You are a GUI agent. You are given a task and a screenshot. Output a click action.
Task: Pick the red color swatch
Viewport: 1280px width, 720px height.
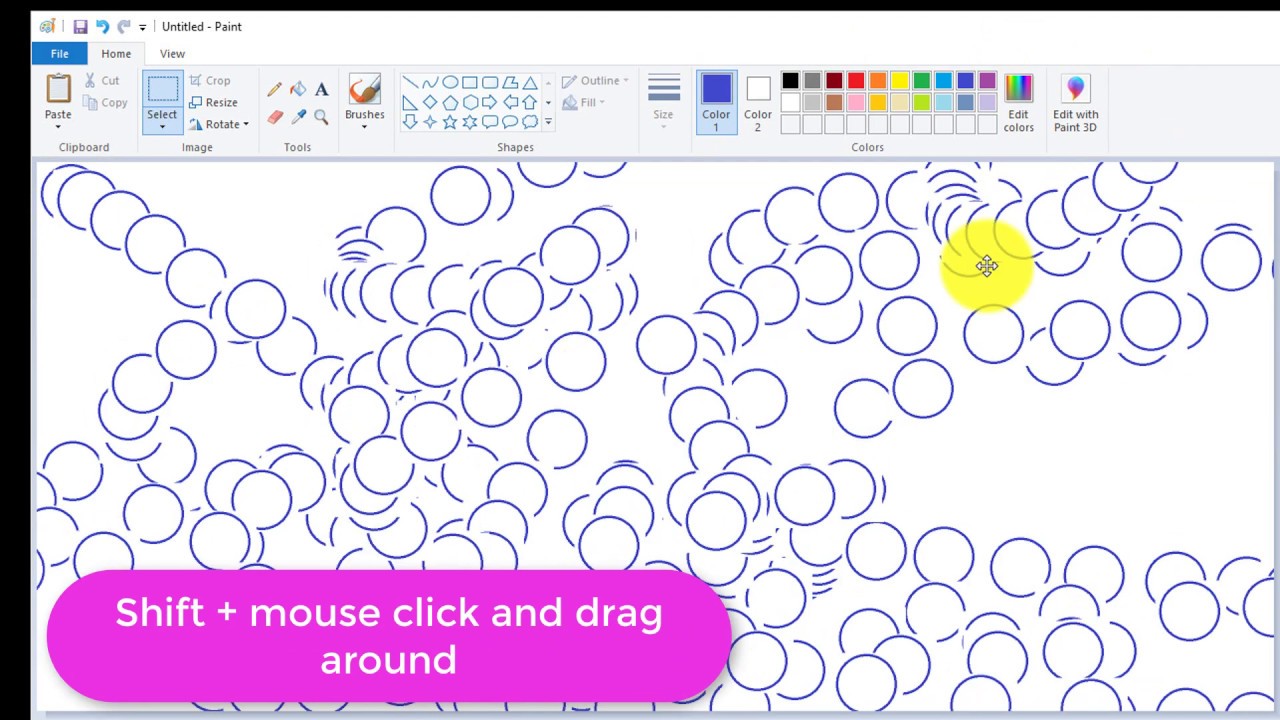pos(856,81)
